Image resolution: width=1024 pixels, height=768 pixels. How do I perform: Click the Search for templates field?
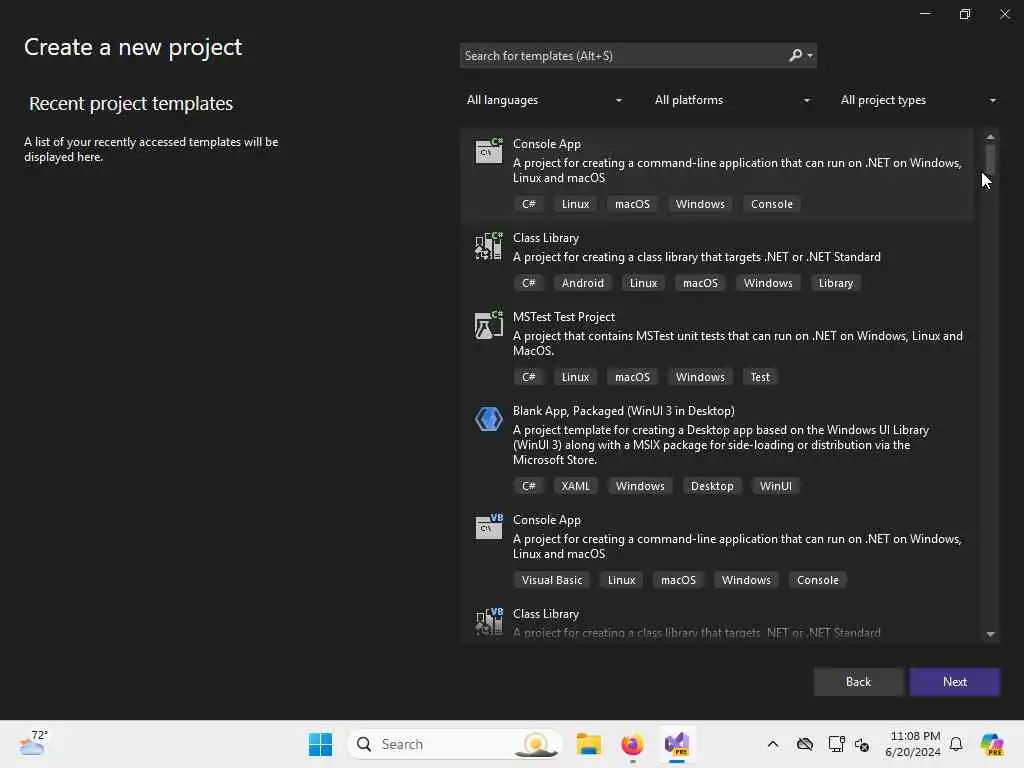pos(624,56)
